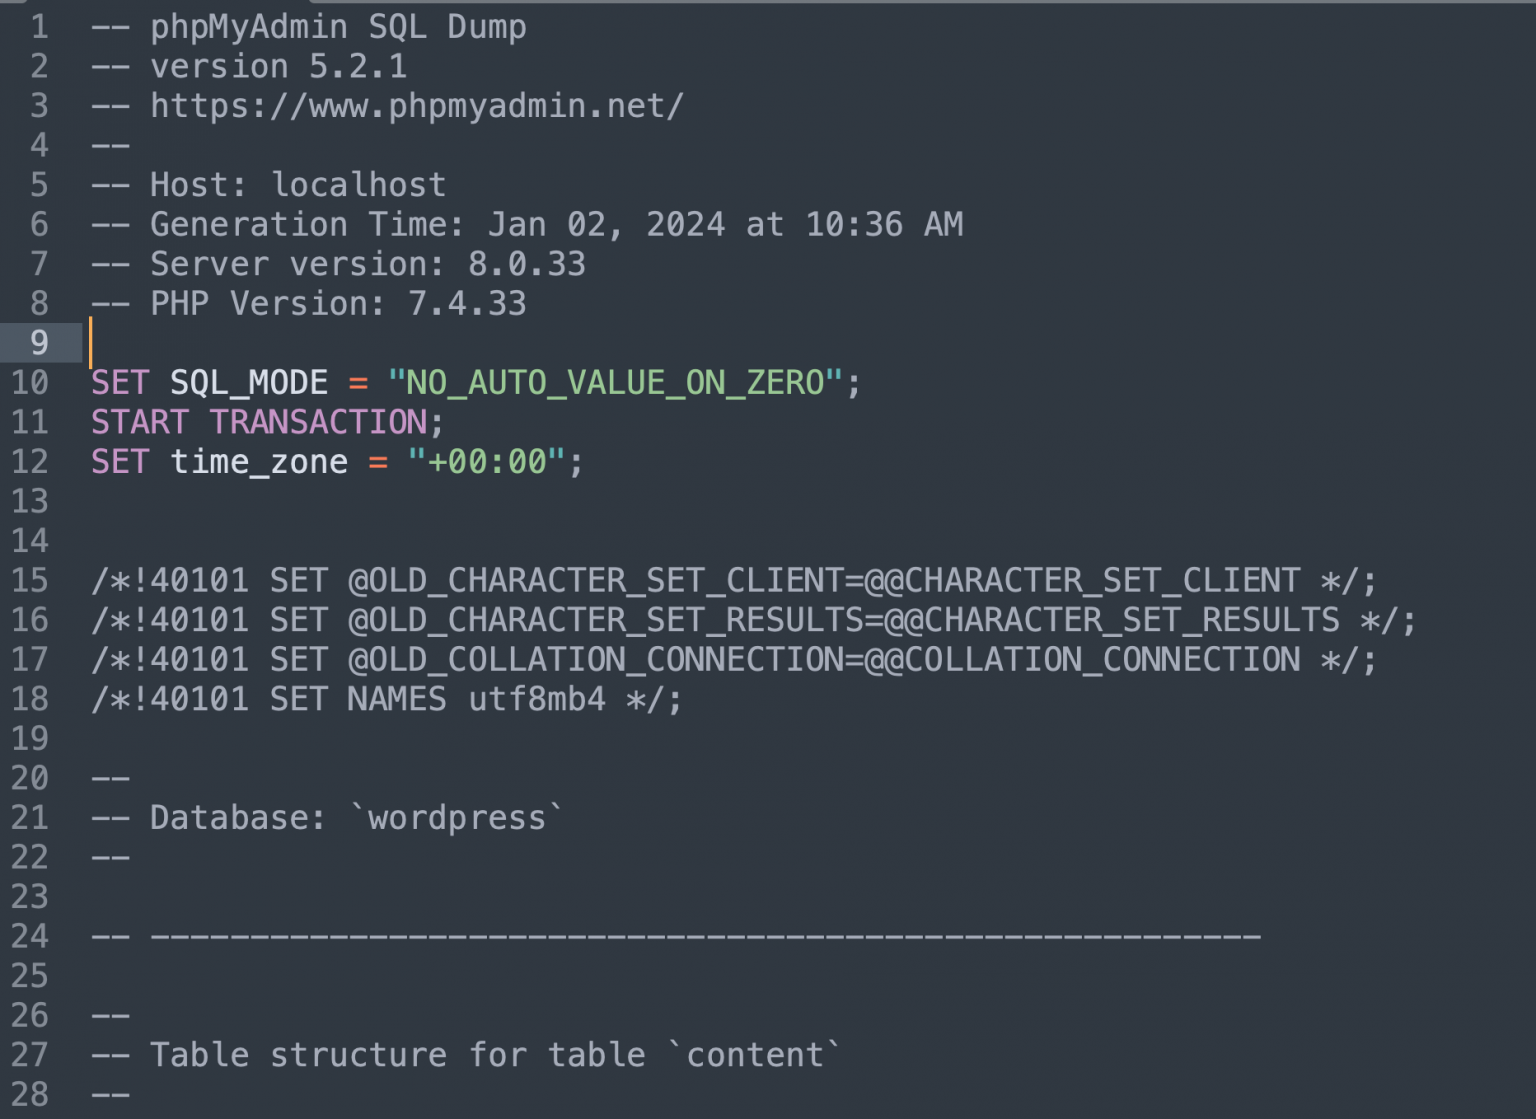1536x1119 pixels.
Task: Click the "Generation Time" comment text
Action: pyautogui.click(x=307, y=225)
